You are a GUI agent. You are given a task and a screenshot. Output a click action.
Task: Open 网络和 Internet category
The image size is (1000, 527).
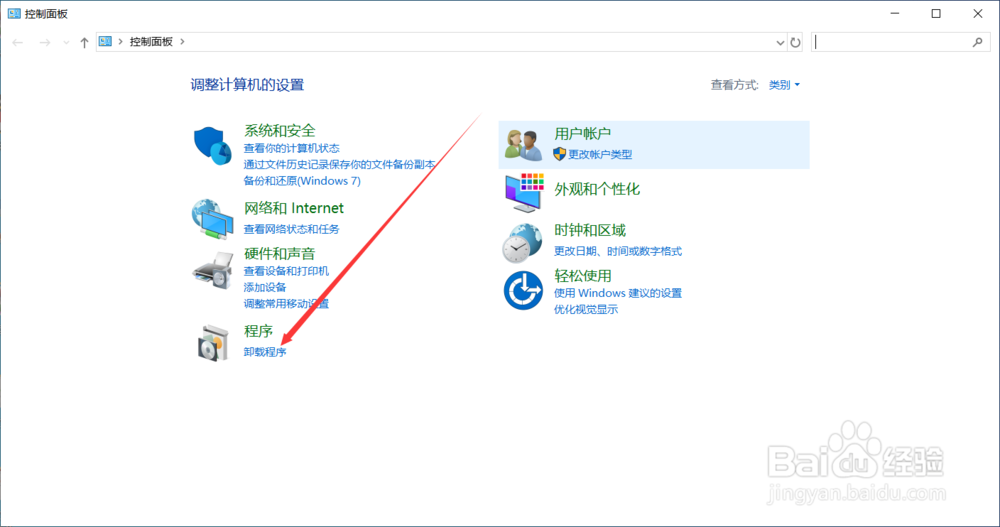[x=293, y=208]
